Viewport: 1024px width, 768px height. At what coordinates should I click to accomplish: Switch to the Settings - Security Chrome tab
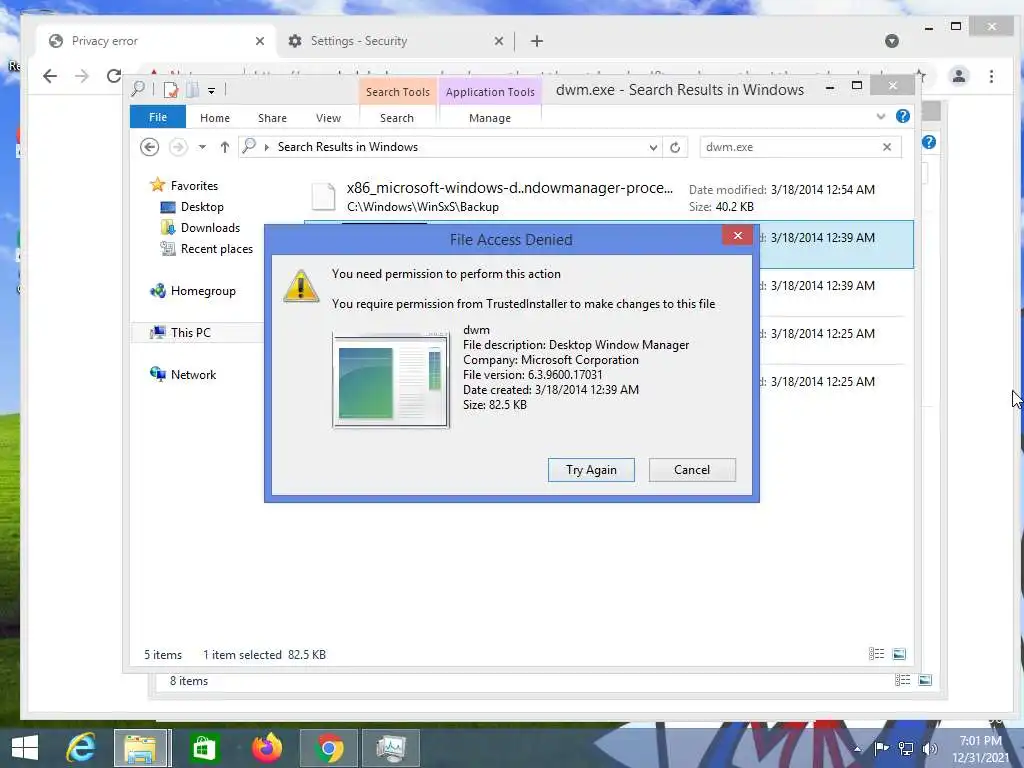pos(396,40)
